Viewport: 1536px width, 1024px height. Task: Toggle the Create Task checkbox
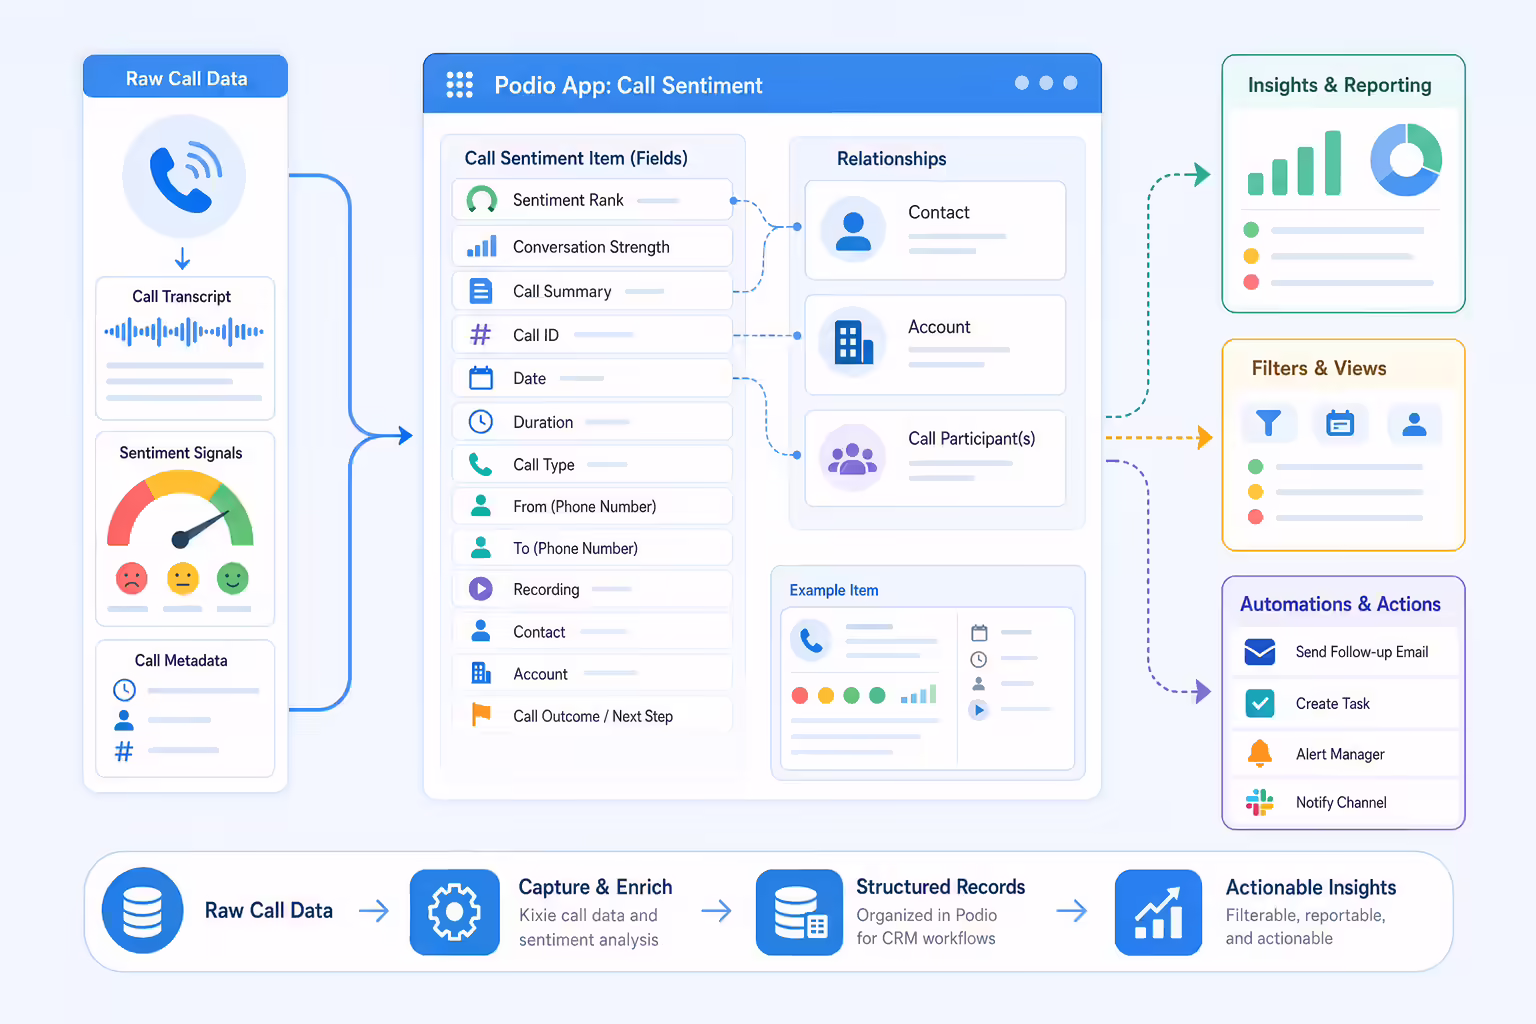tap(1260, 704)
